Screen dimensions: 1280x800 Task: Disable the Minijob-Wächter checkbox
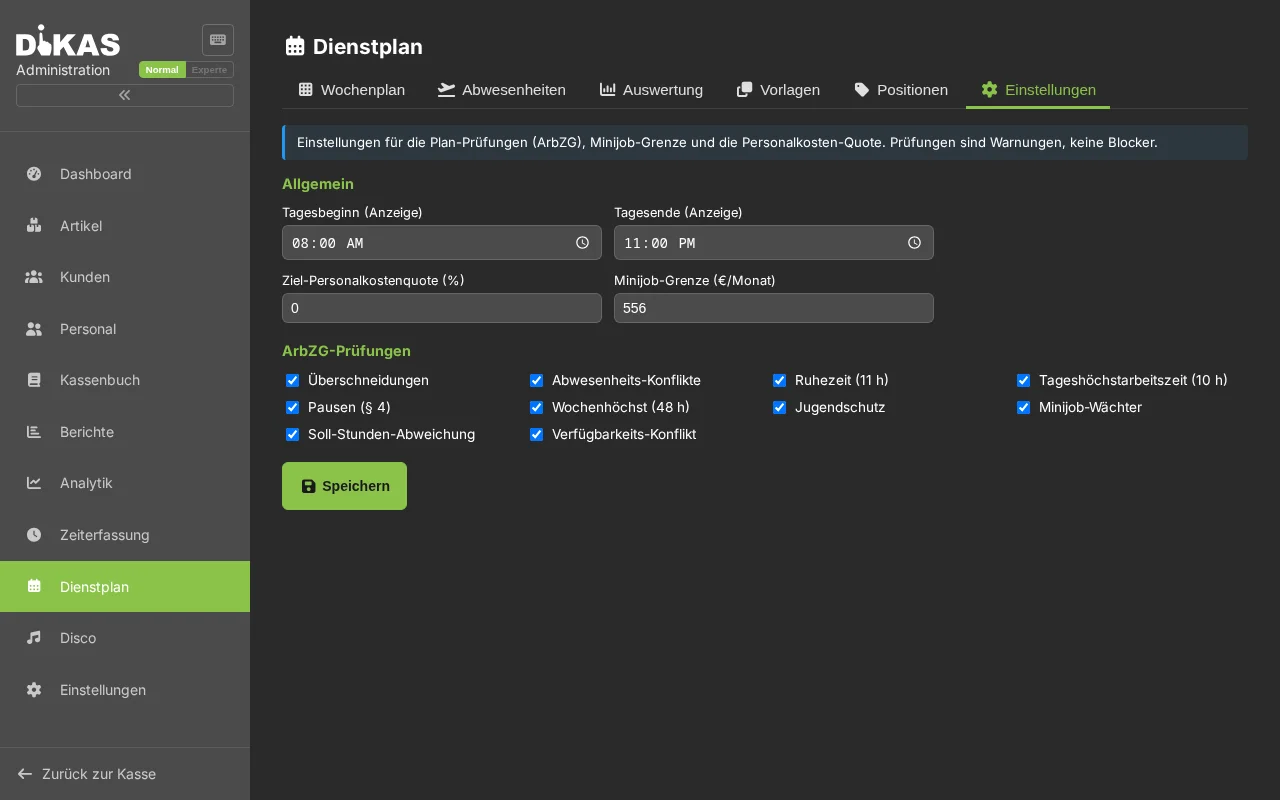pyautogui.click(x=1024, y=407)
